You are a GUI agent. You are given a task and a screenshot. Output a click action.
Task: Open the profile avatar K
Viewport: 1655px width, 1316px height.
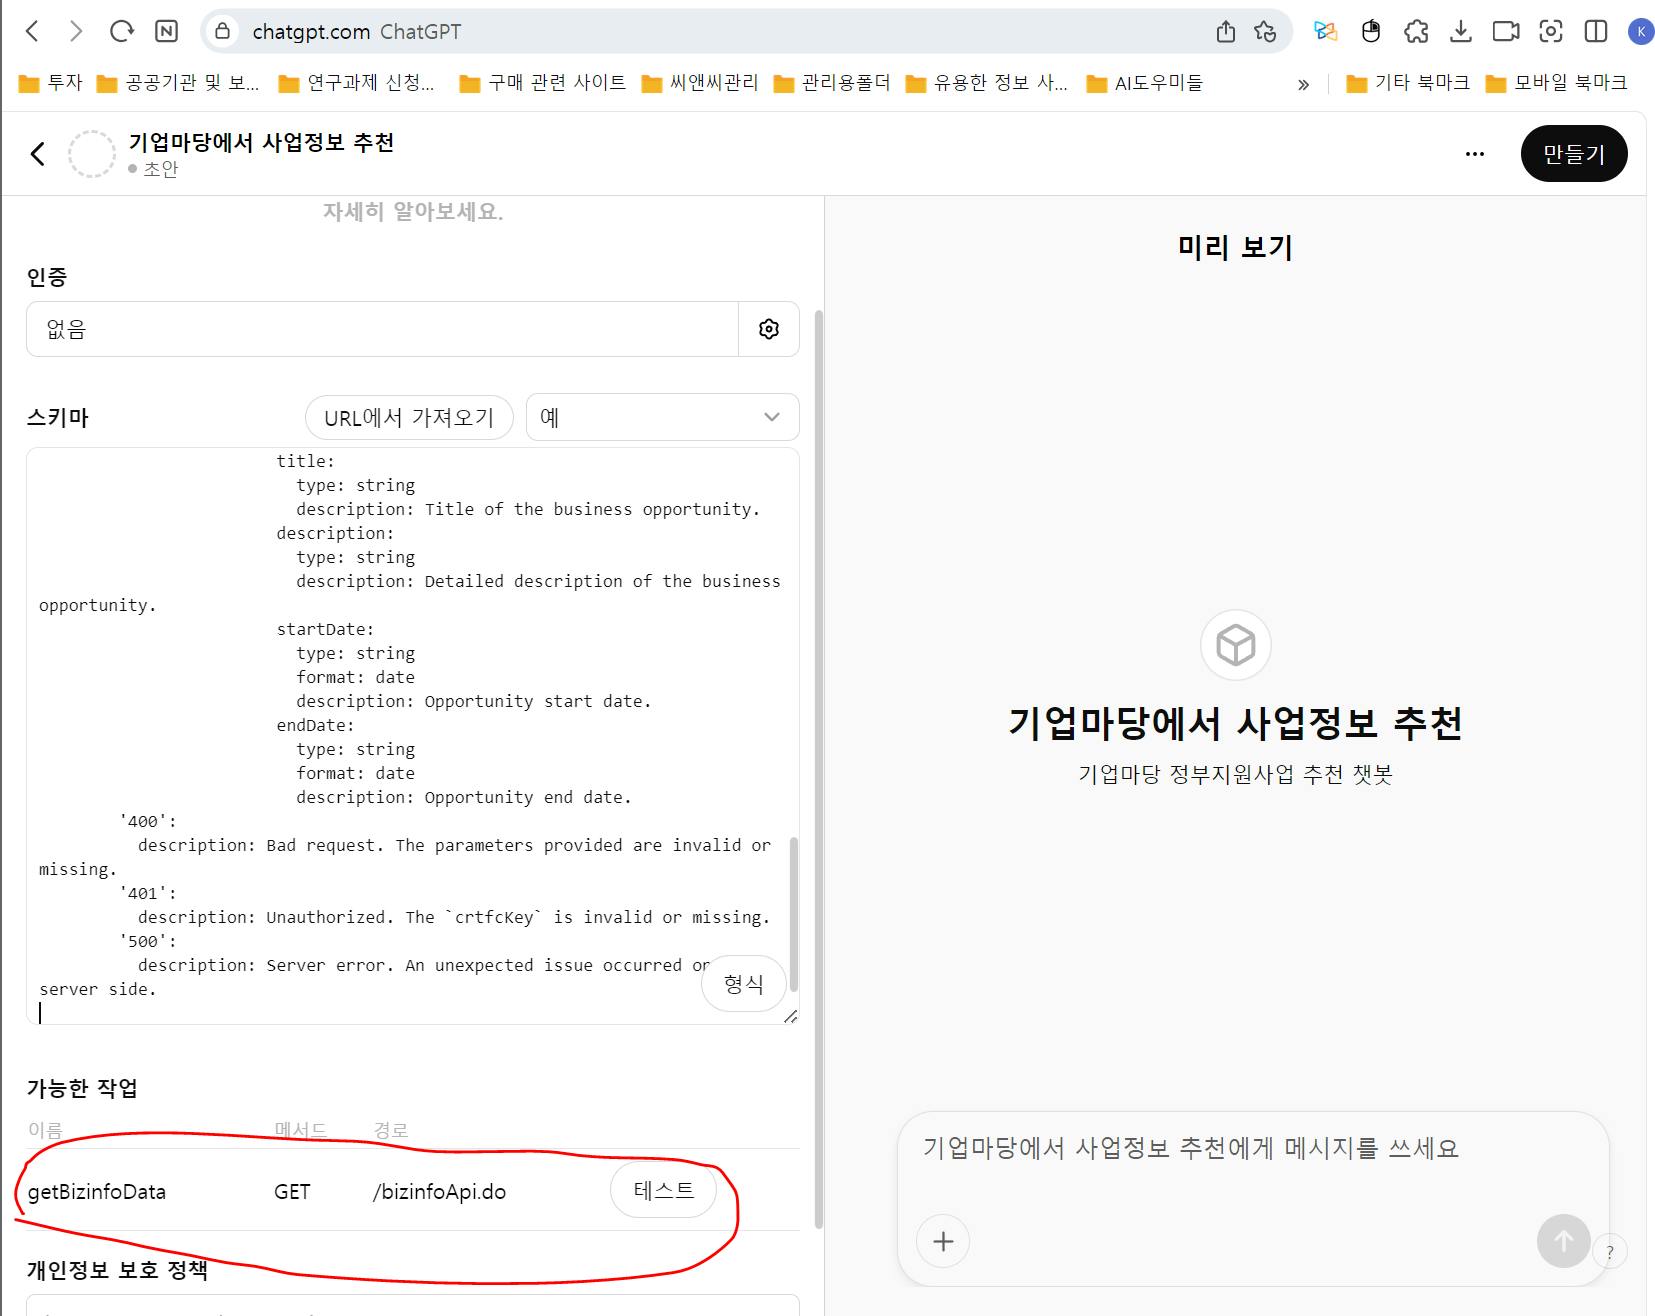pos(1641,32)
